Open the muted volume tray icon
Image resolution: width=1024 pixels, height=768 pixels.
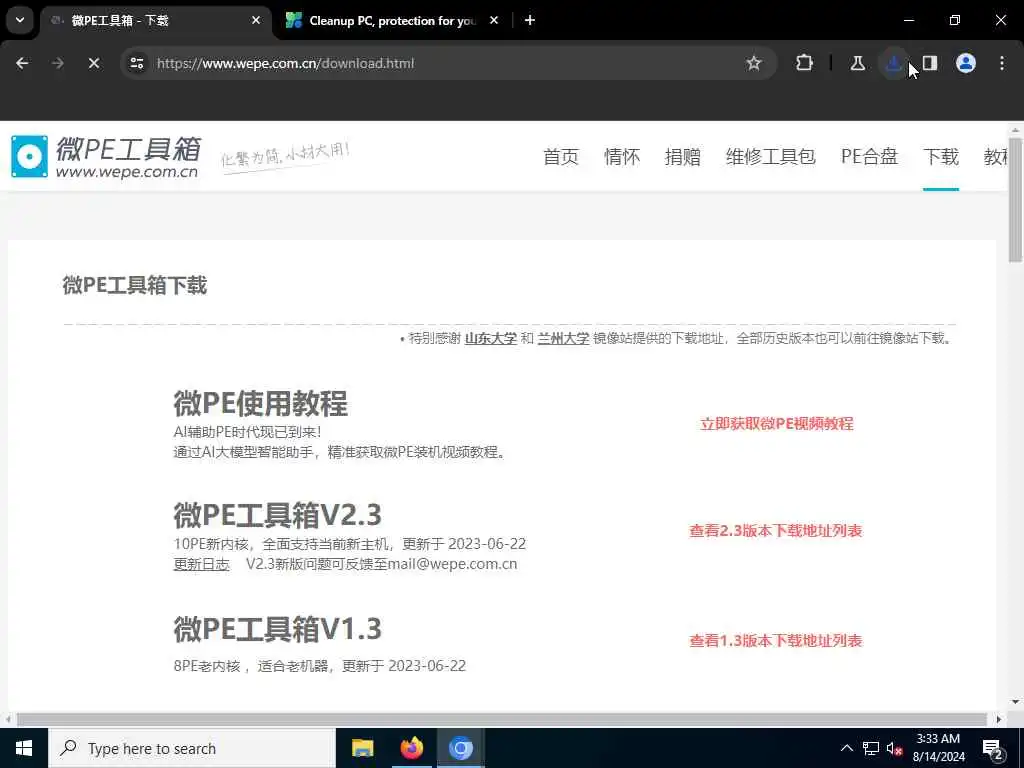pos(894,748)
